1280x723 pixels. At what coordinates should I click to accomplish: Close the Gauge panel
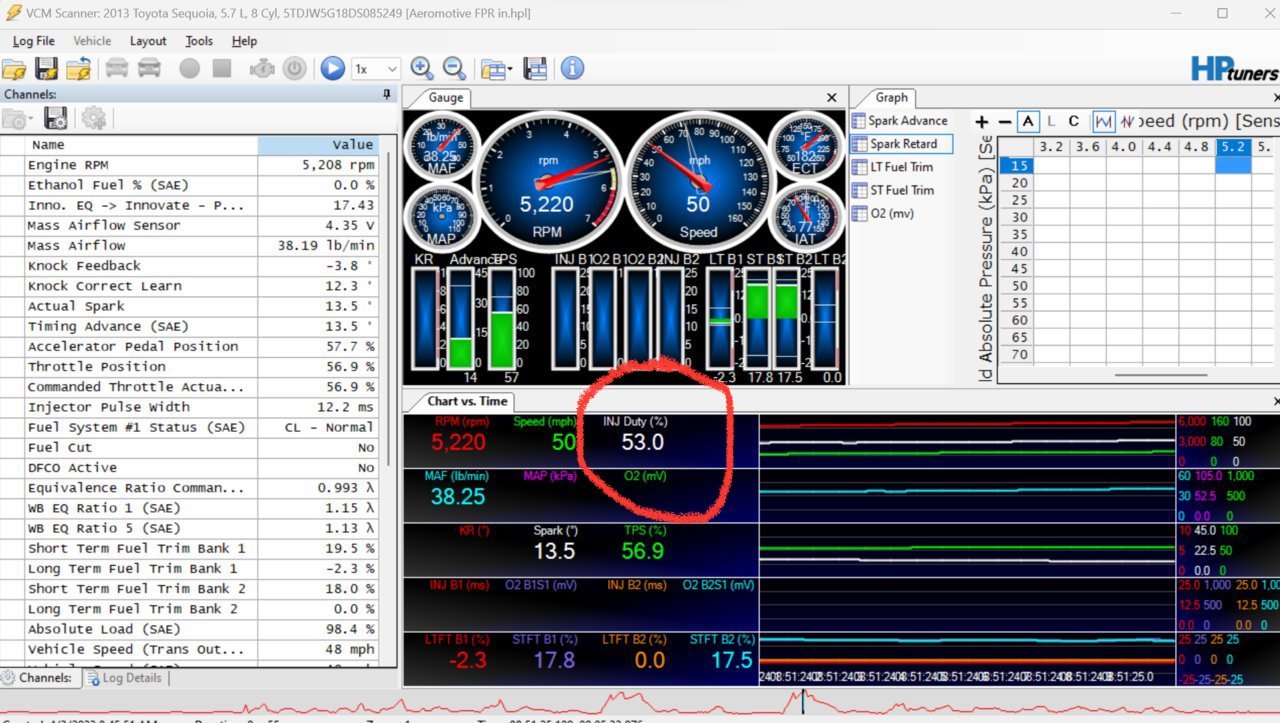pos(832,97)
